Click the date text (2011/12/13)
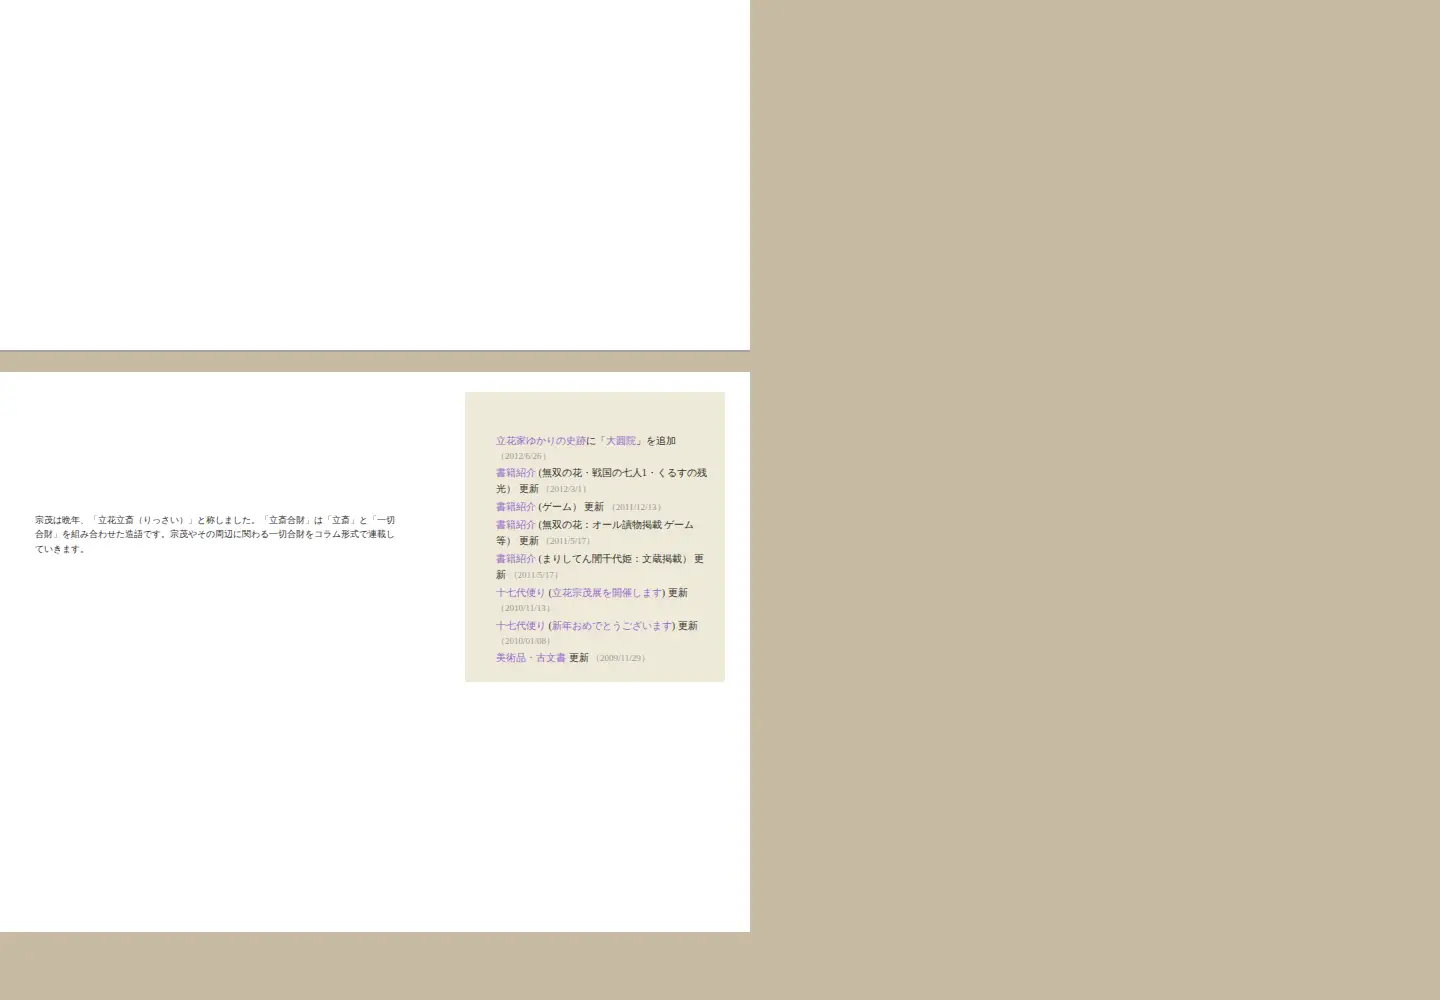This screenshot has height=1000, width=1440. [x=637, y=507]
